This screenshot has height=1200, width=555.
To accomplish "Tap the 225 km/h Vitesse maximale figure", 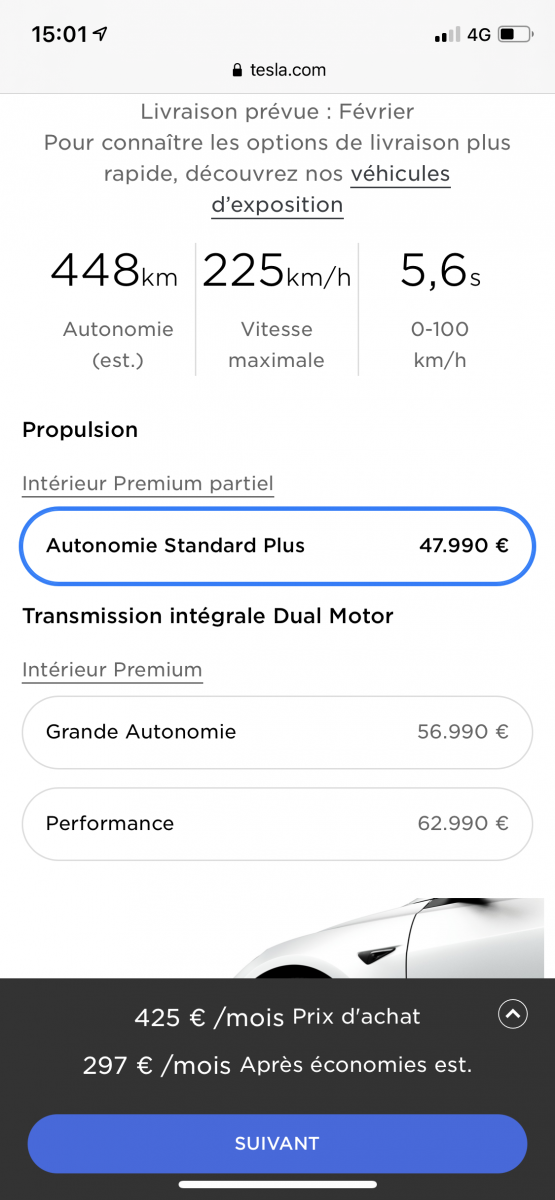I will (x=277, y=308).
